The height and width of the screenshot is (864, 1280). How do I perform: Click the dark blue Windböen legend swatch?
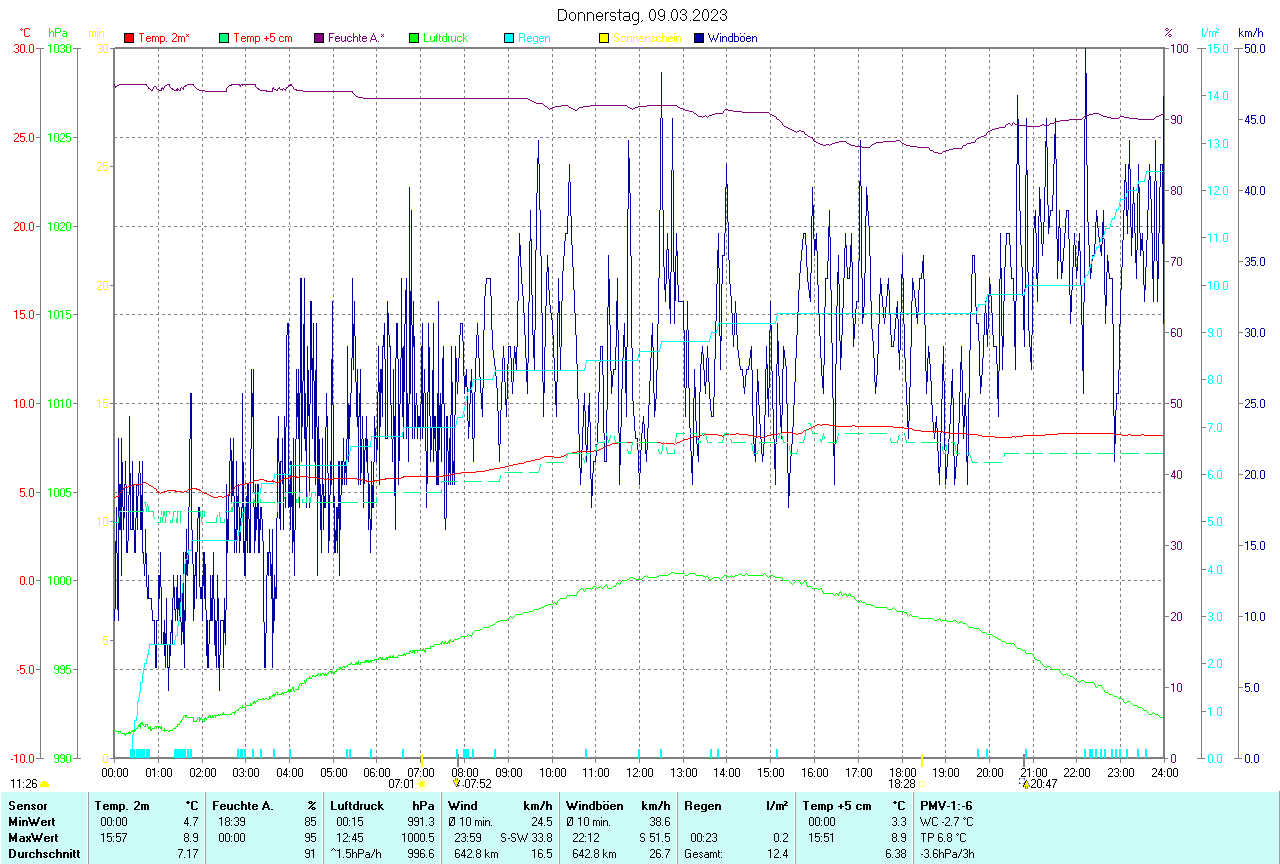pos(699,38)
